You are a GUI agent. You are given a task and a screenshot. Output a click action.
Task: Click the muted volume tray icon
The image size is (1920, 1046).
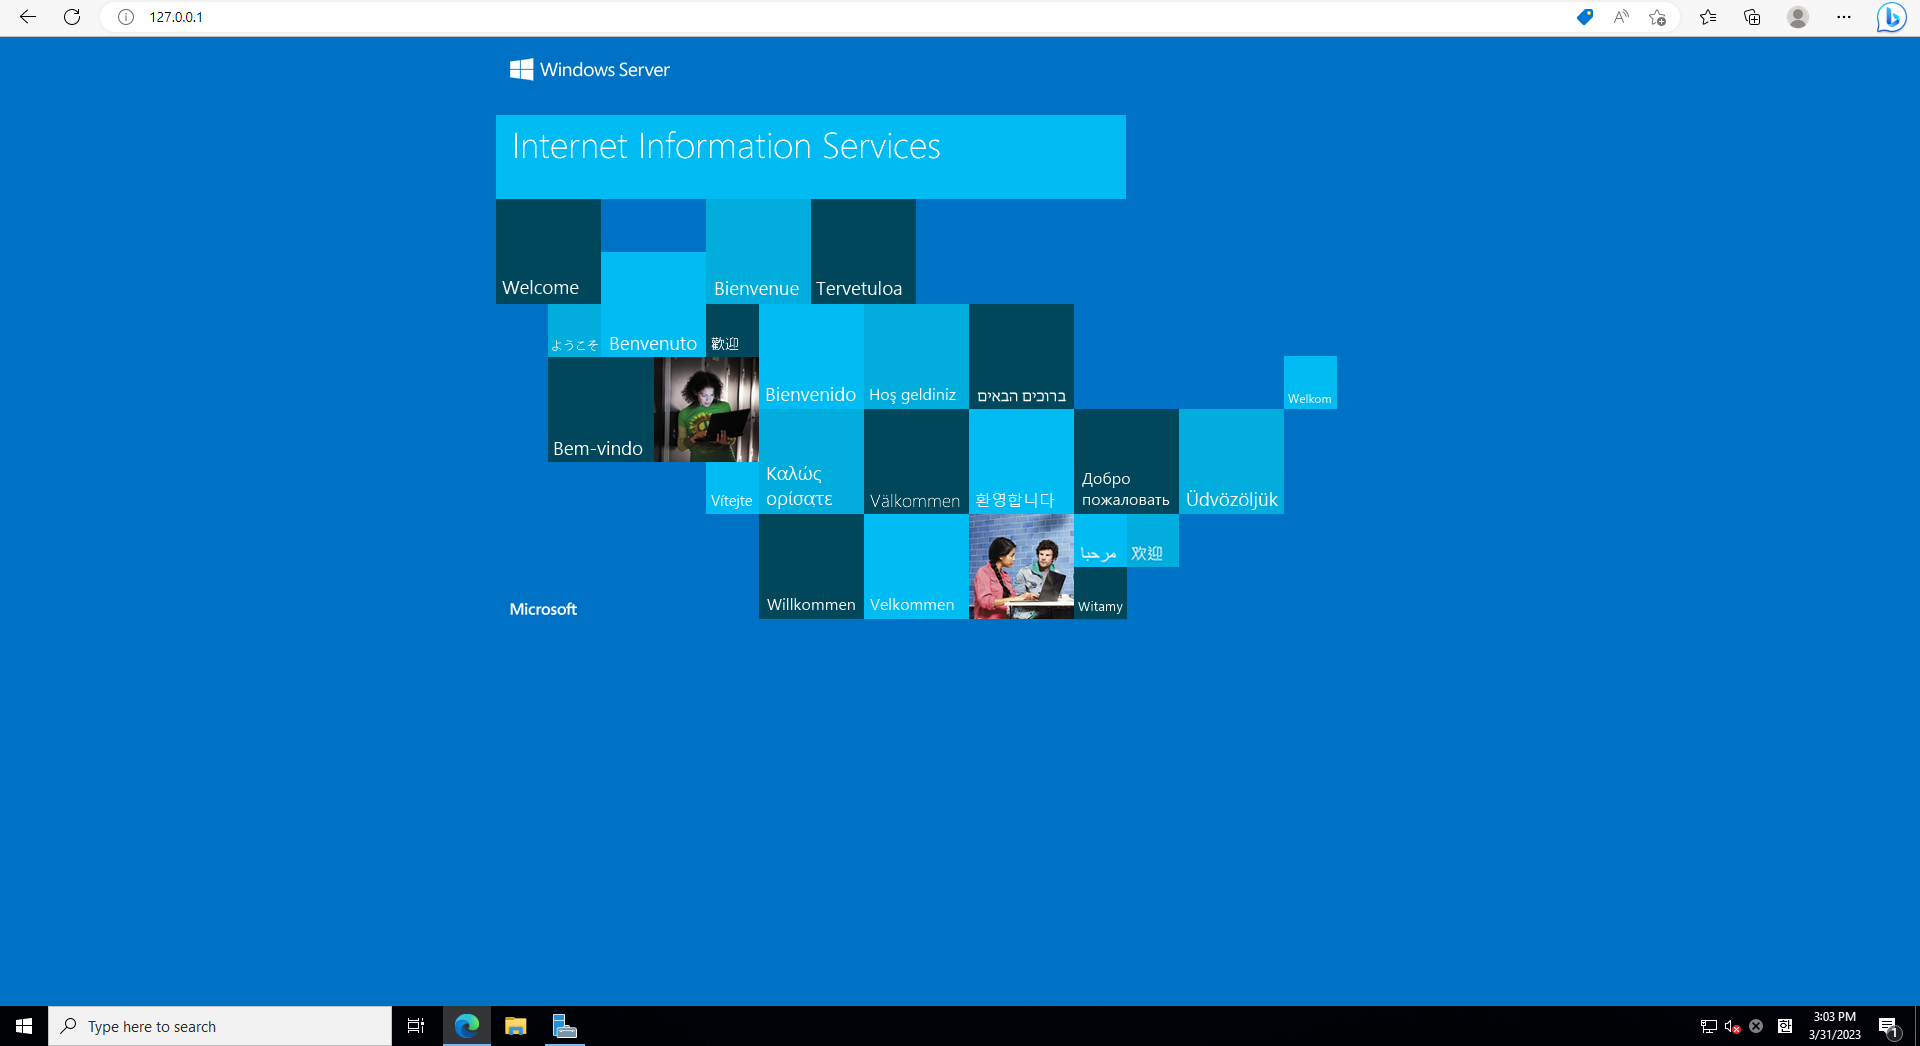(1732, 1026)
